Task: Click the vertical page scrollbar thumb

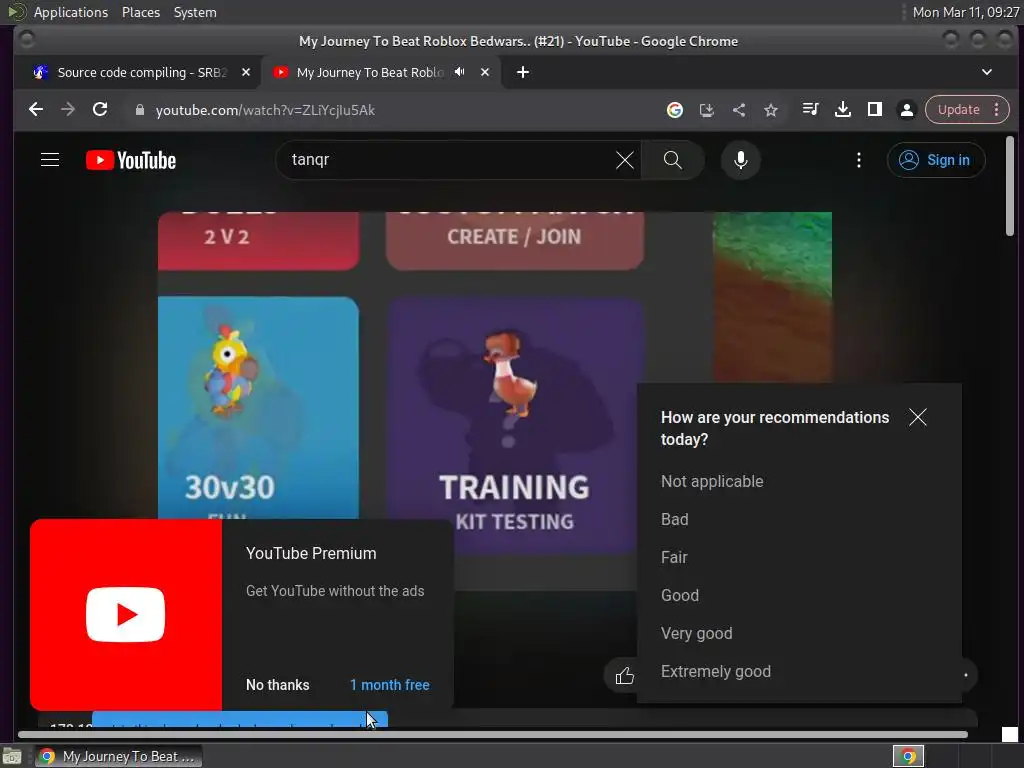Action: (x=1010, y=186)
